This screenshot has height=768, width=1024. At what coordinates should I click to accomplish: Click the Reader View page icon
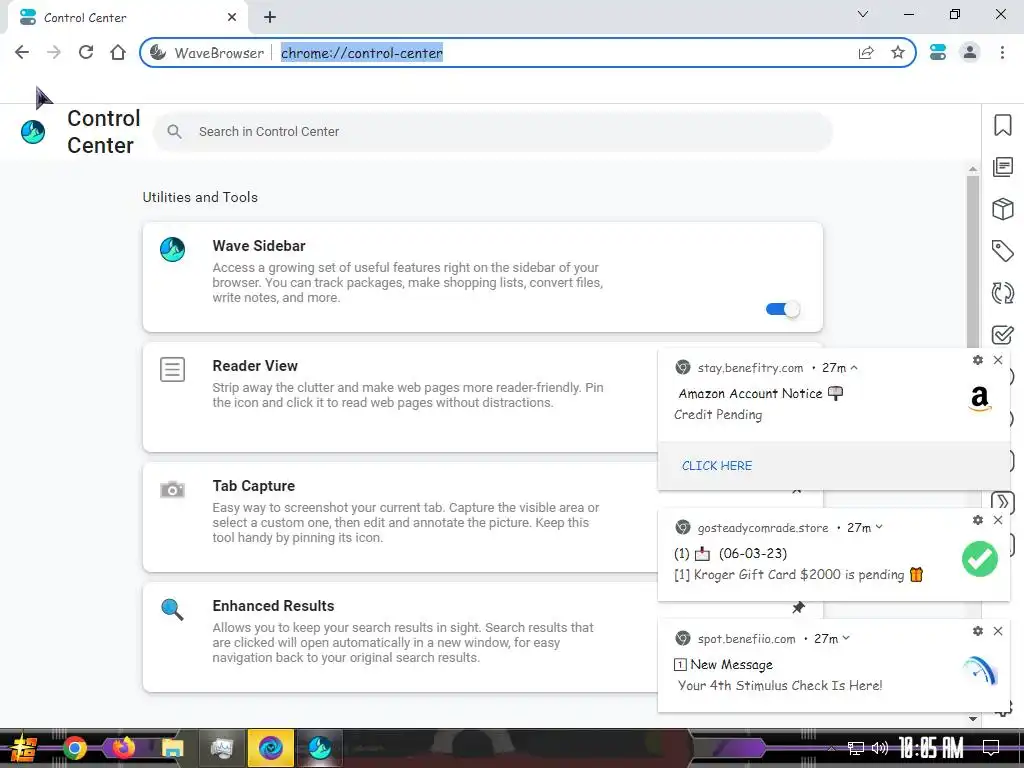tap(172, 370)
